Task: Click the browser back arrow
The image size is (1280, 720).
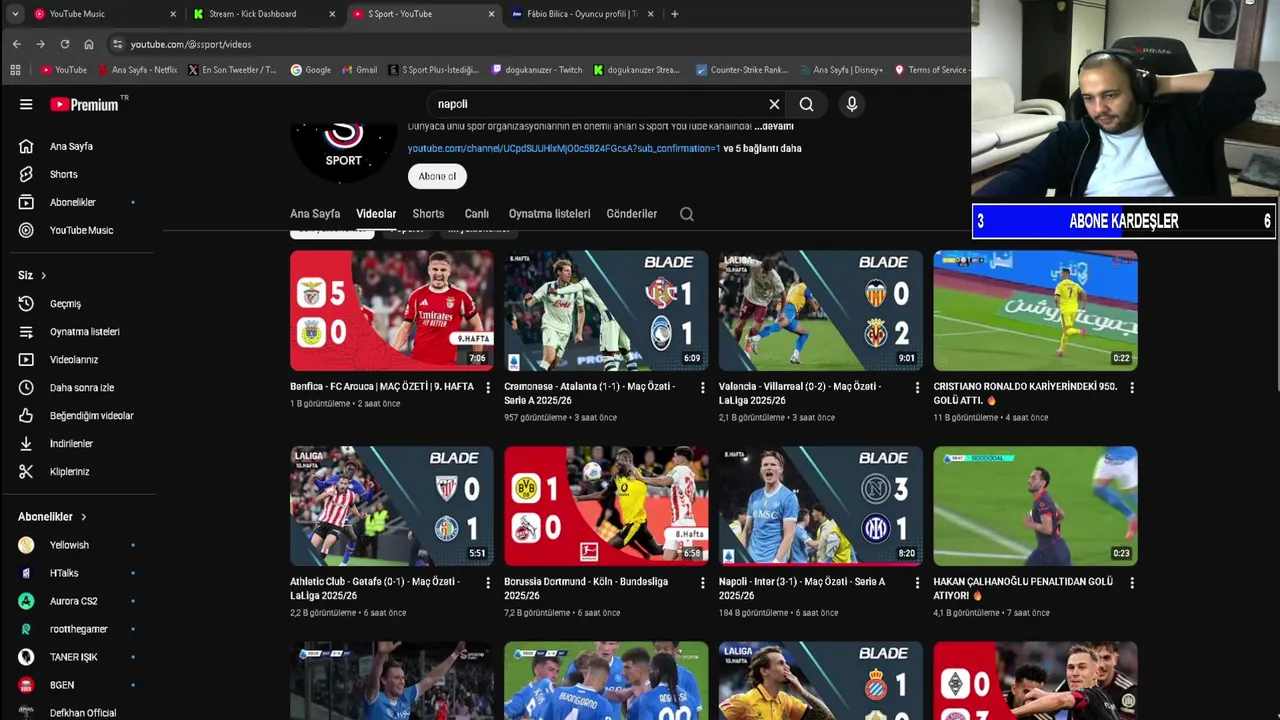Action: click(16, 44)
